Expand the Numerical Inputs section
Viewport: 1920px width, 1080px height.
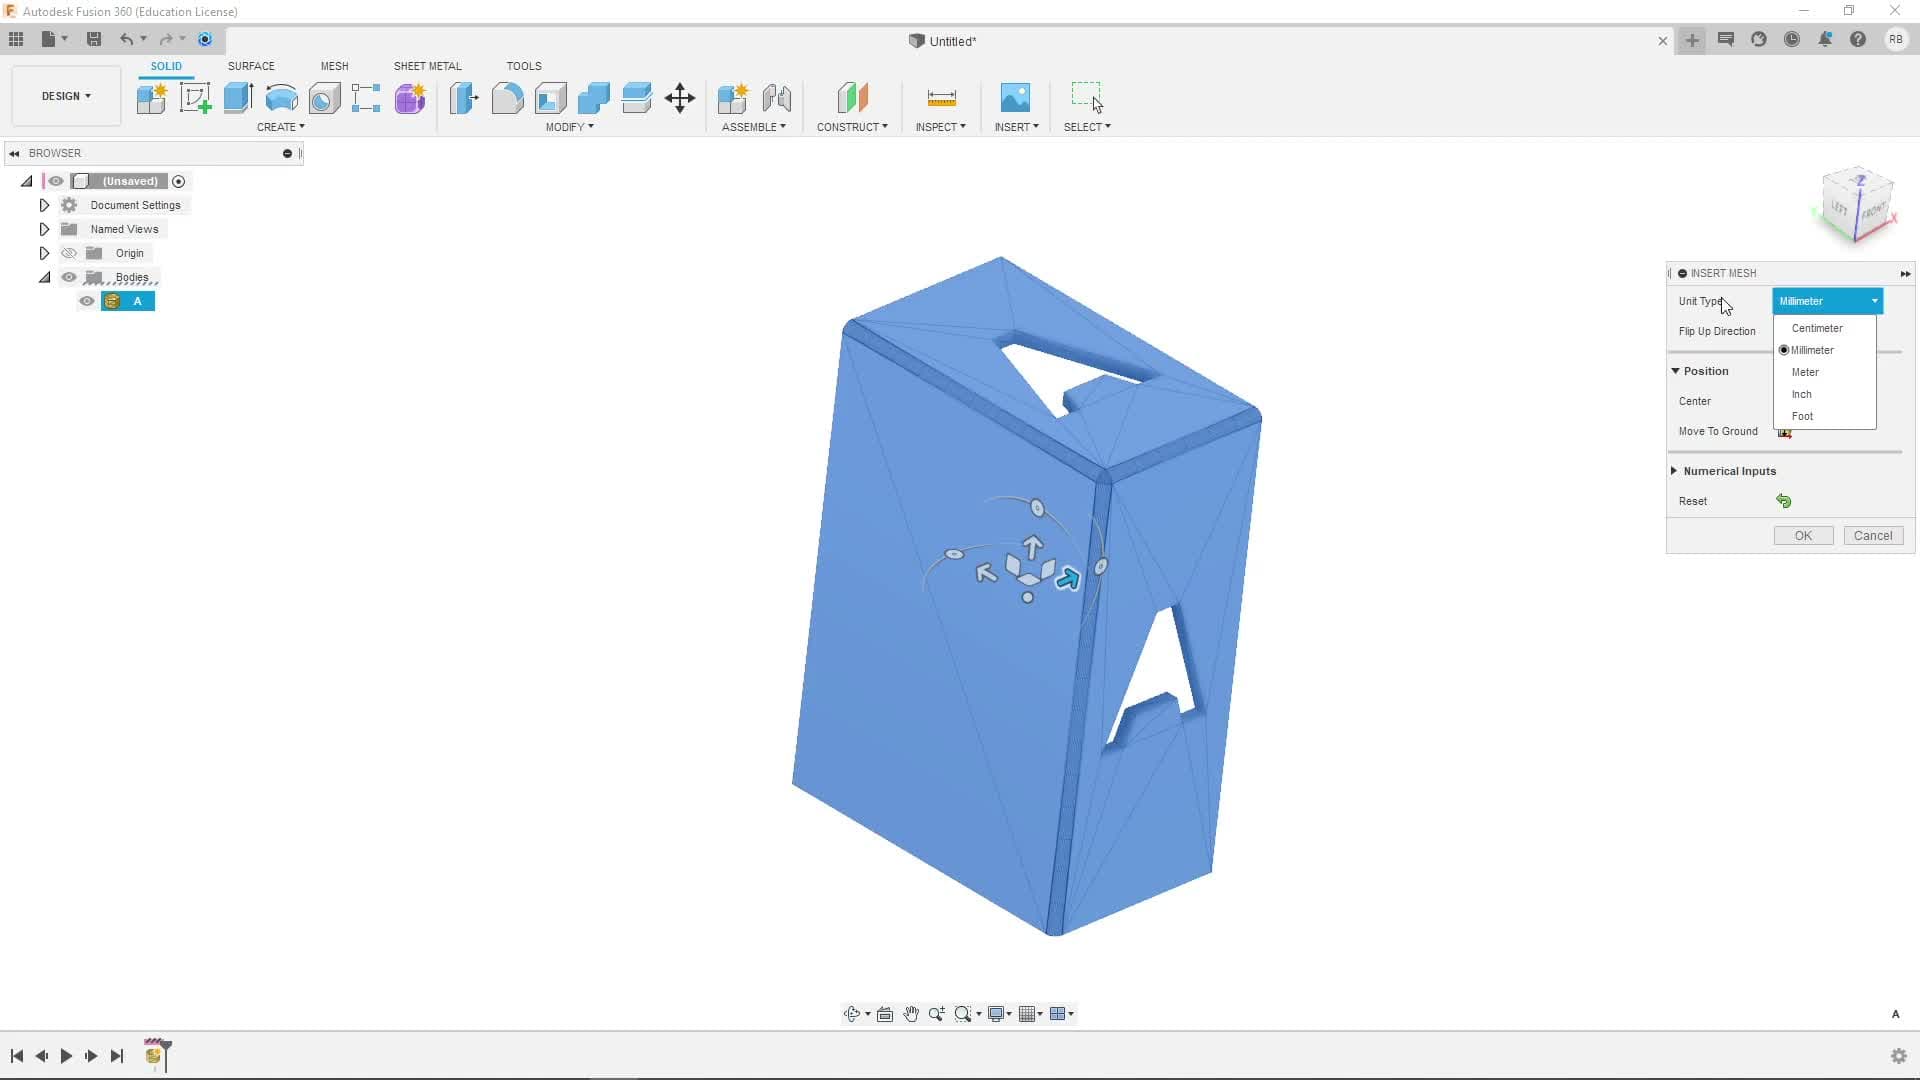tap(1674, 471)
